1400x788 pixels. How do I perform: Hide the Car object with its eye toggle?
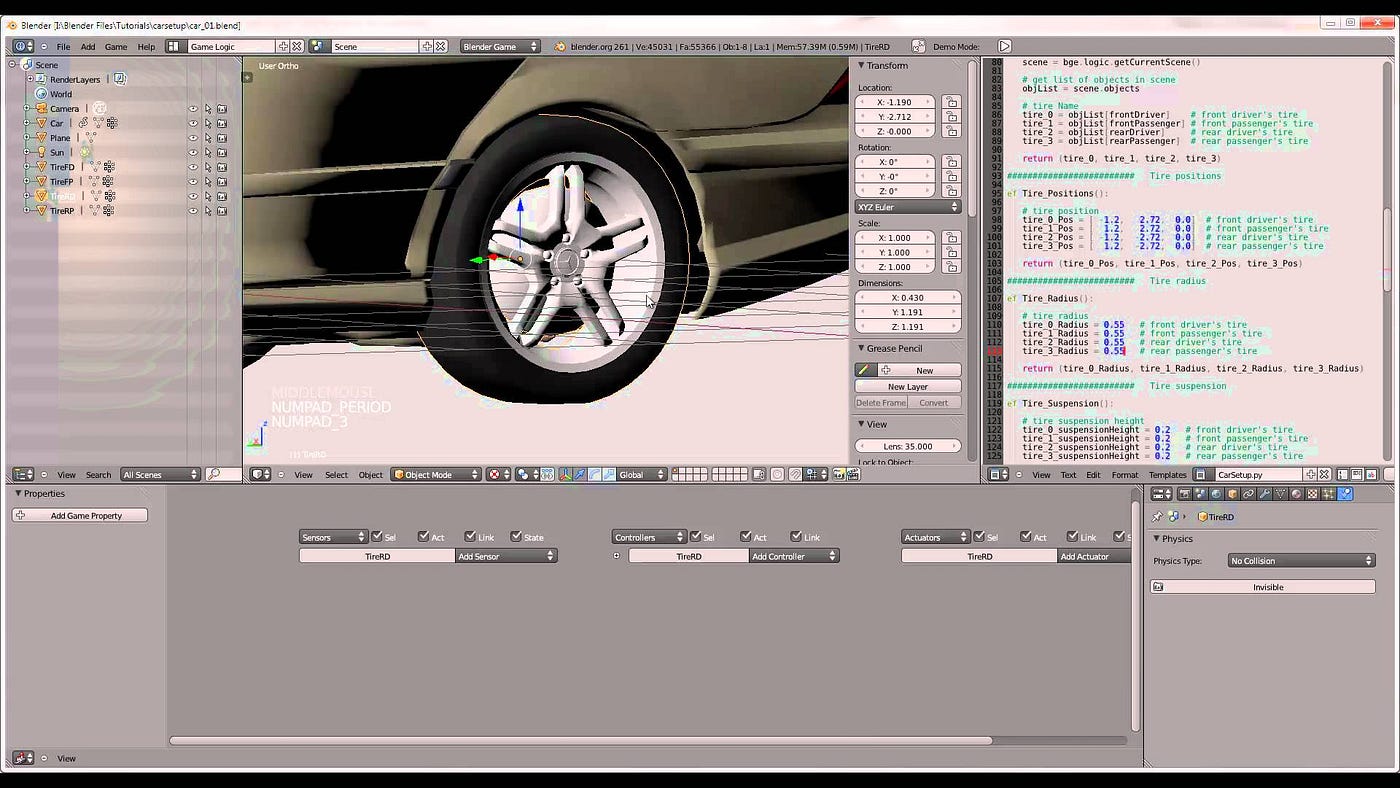click(193, 122)
